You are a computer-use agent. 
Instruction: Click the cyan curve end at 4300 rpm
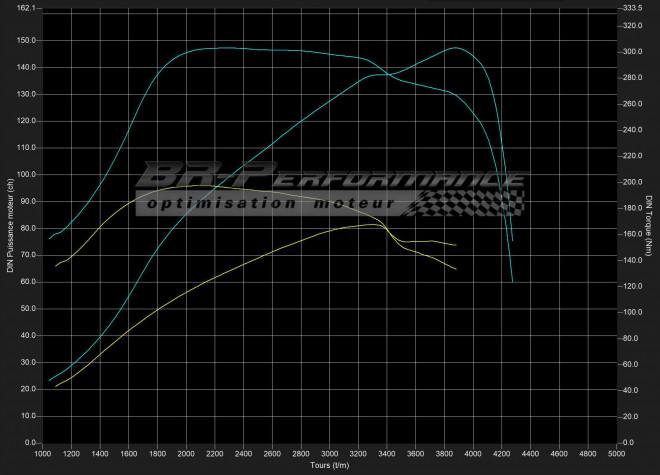pos(513,281)
